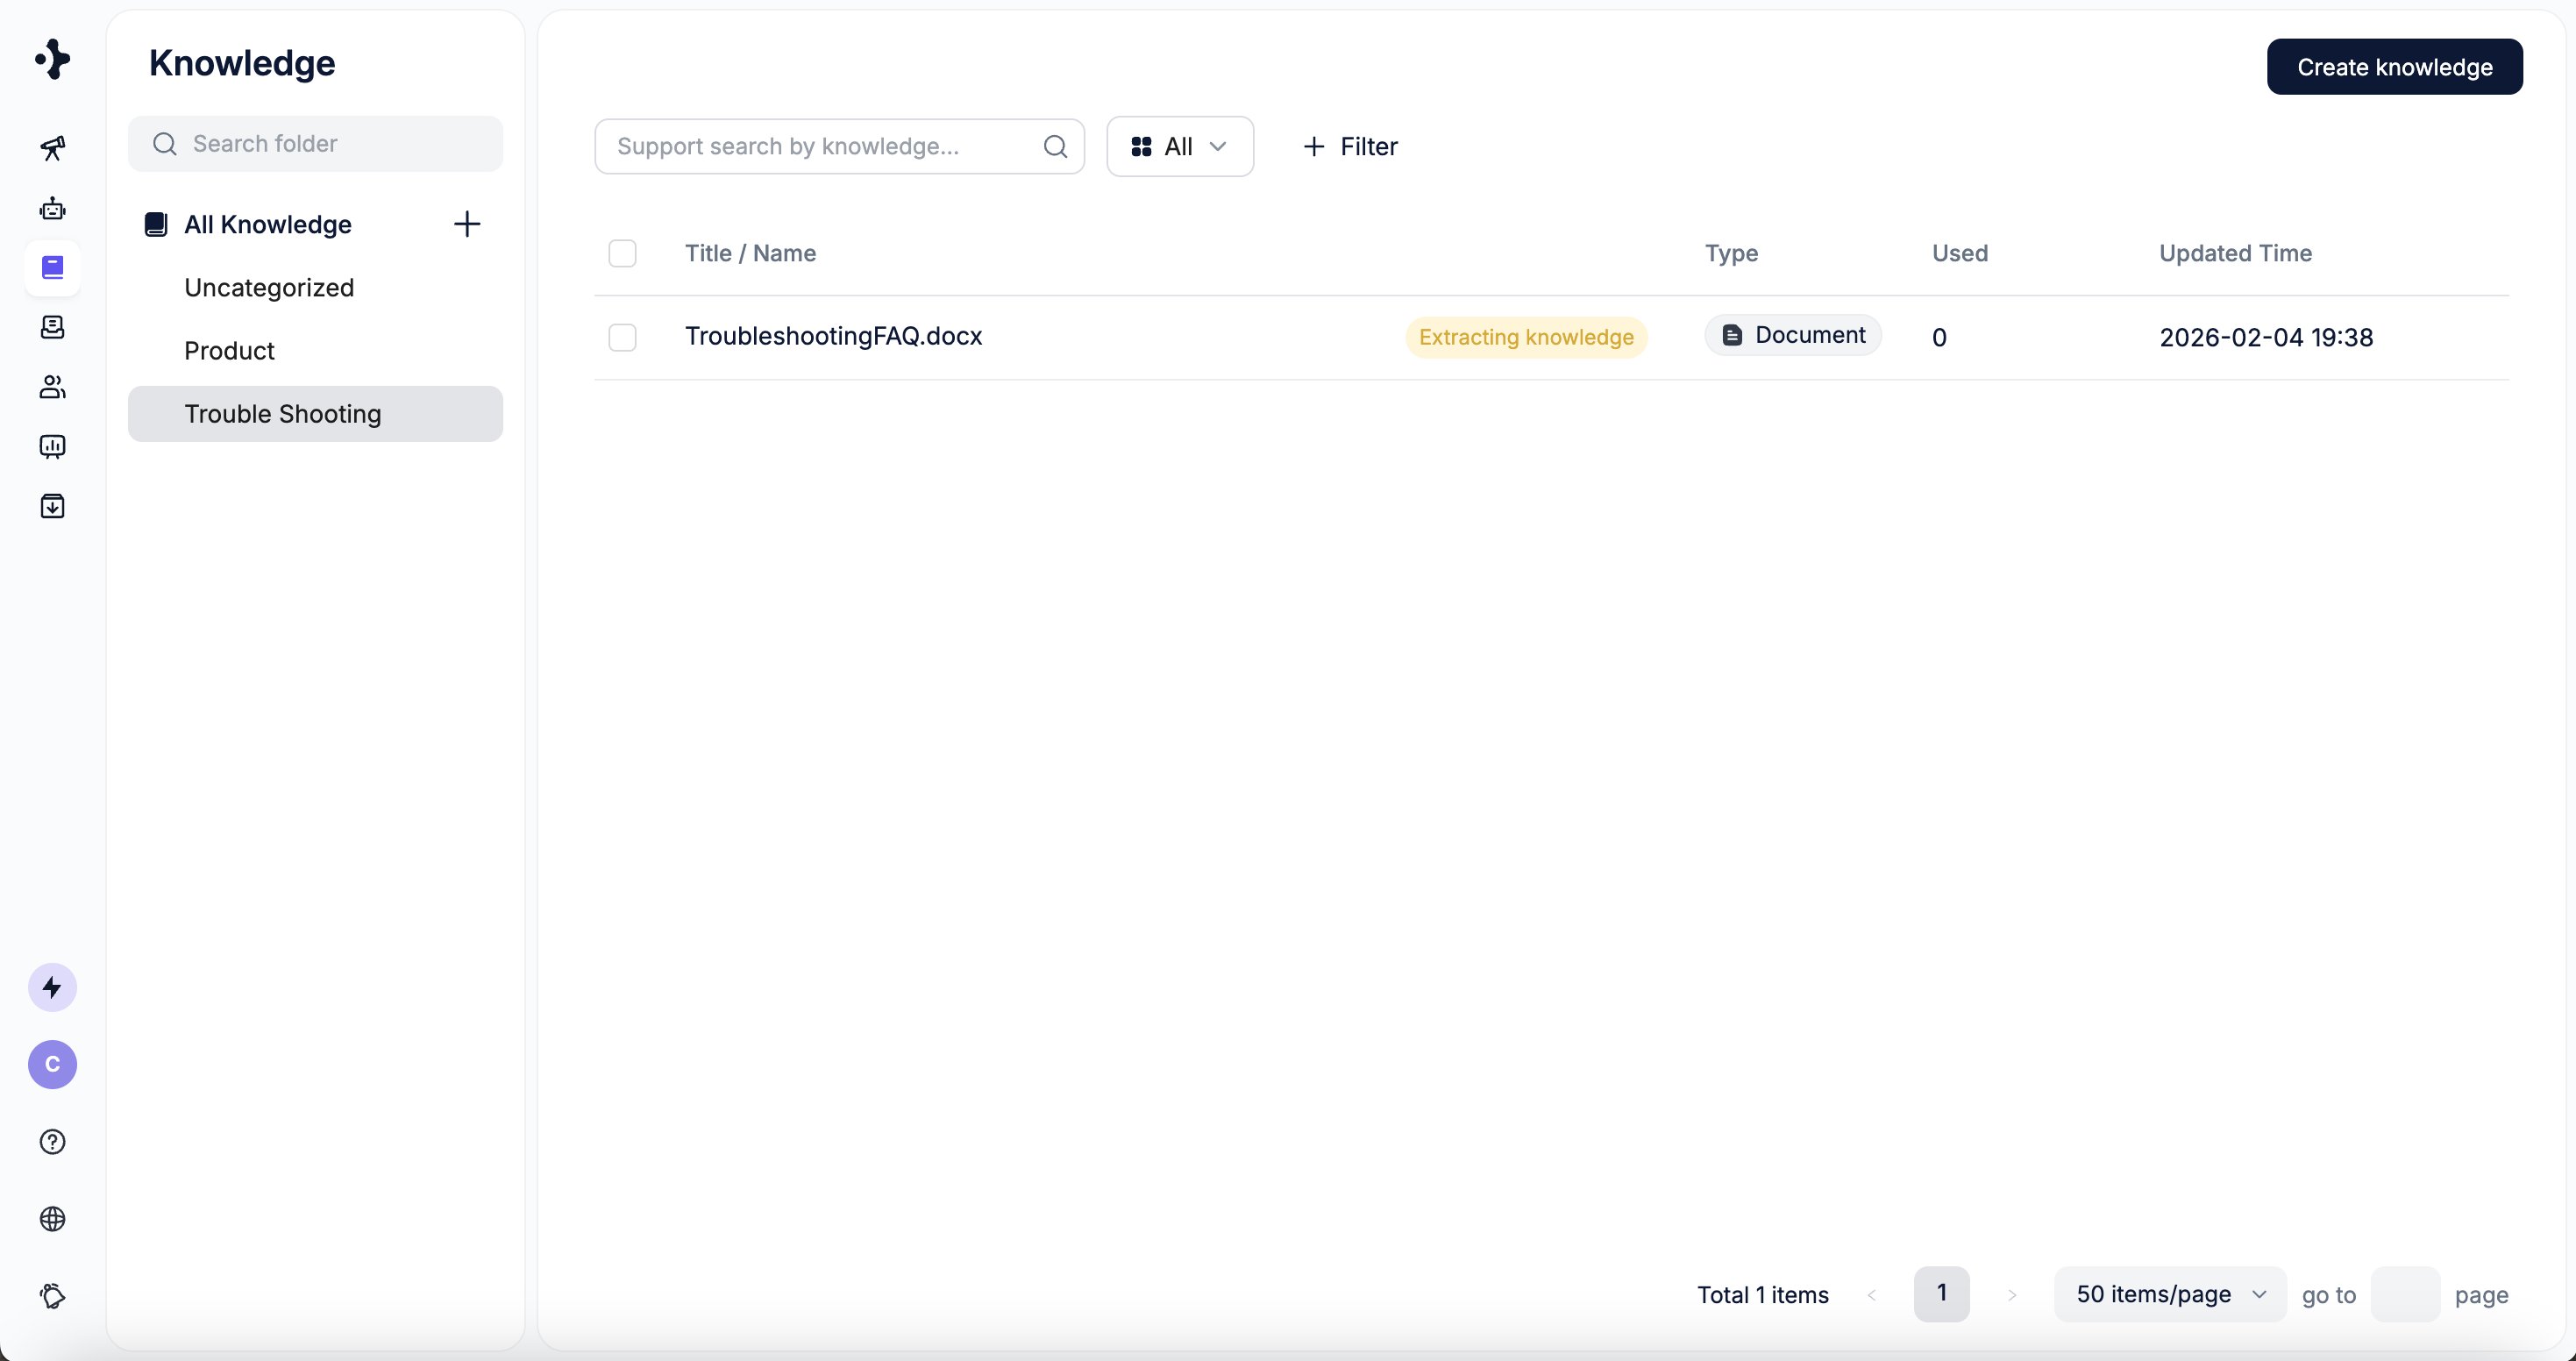Viewport: 2576px width, 1361px height.
Task: Click the Create knowledge button
Action: click(2394, 67)
